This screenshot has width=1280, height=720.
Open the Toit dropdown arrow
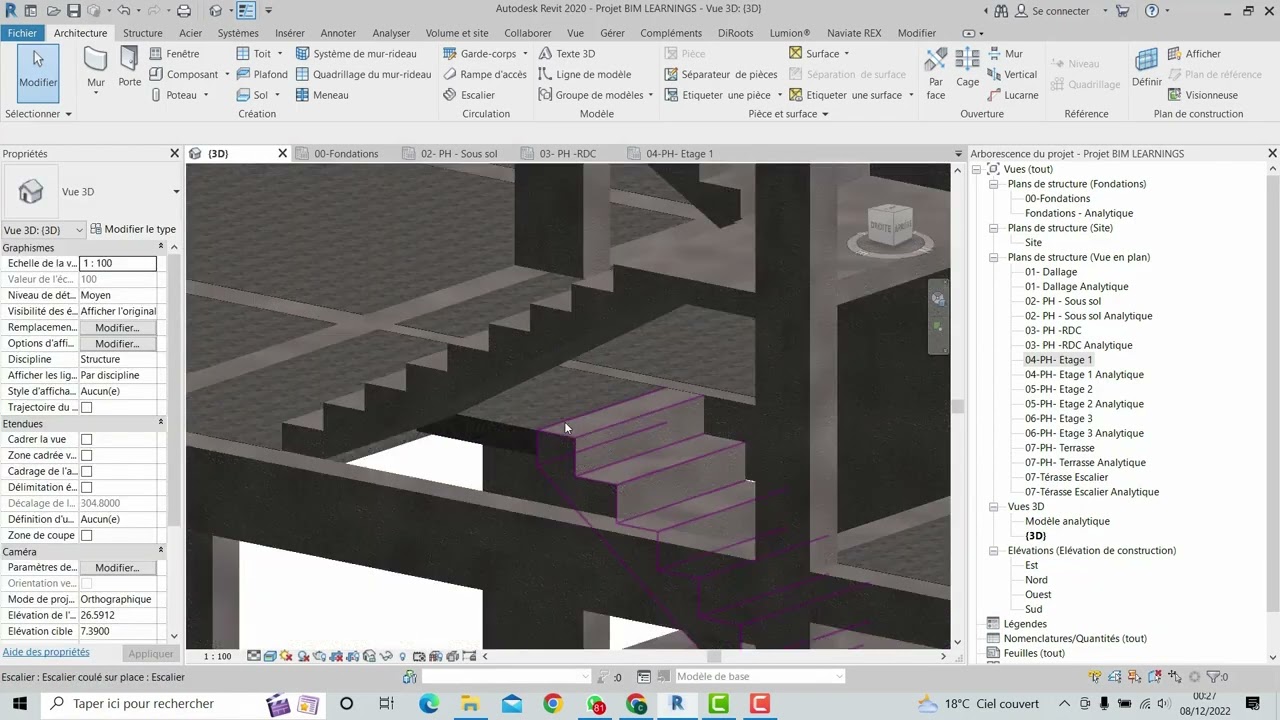(x=279, y=53)
